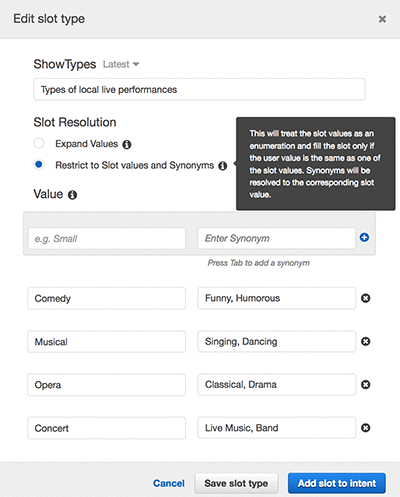Viewport: 400px width, 497px height.
Task: Close the Edit slot type dialog
Action: pos(382,19)
